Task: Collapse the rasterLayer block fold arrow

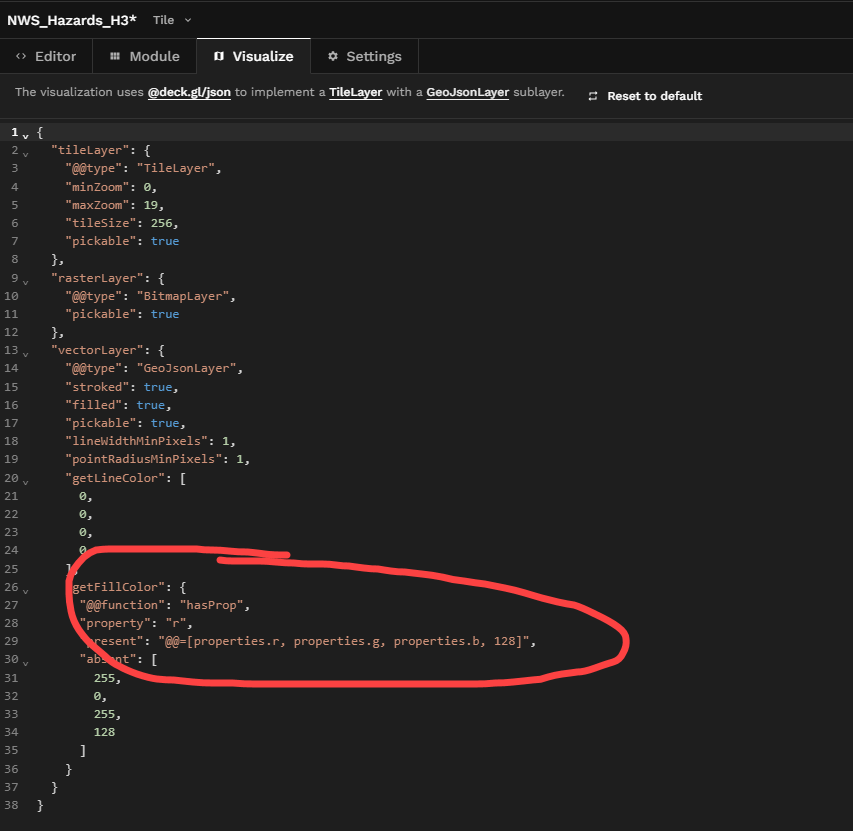Action: tap(26, 282)
